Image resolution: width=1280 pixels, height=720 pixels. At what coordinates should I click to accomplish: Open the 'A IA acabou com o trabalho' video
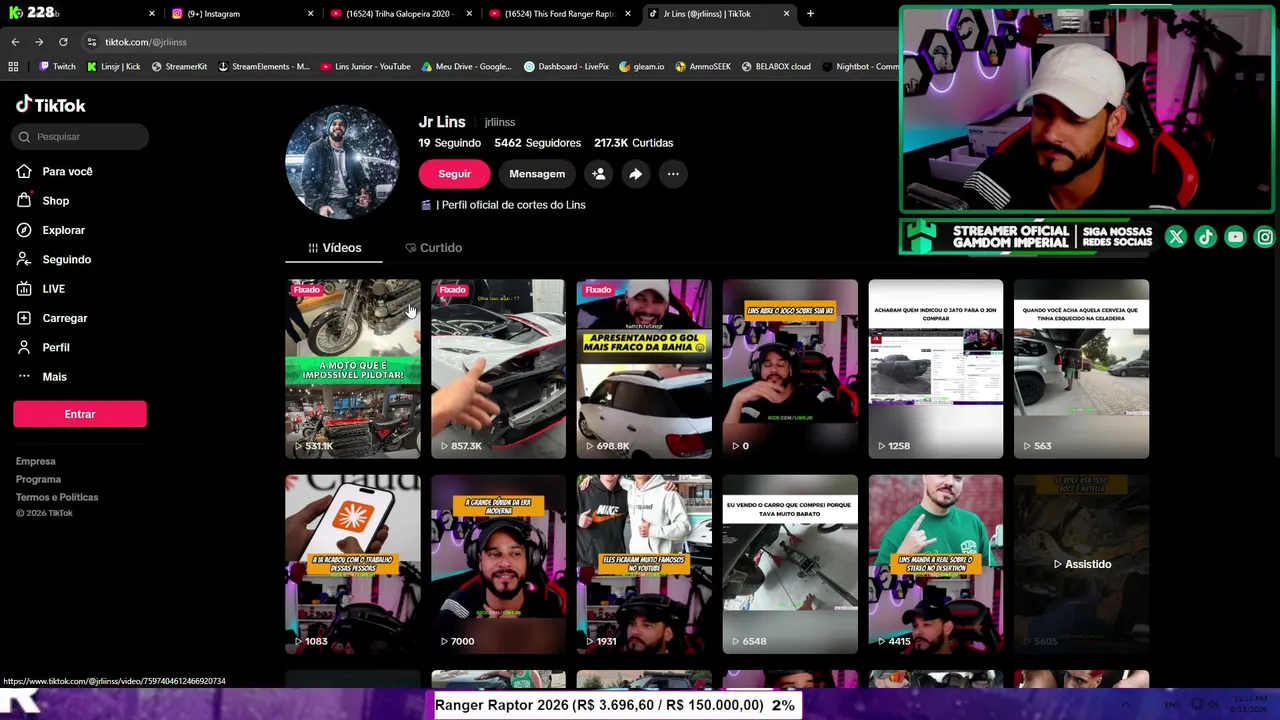click(x=352, y=564)
